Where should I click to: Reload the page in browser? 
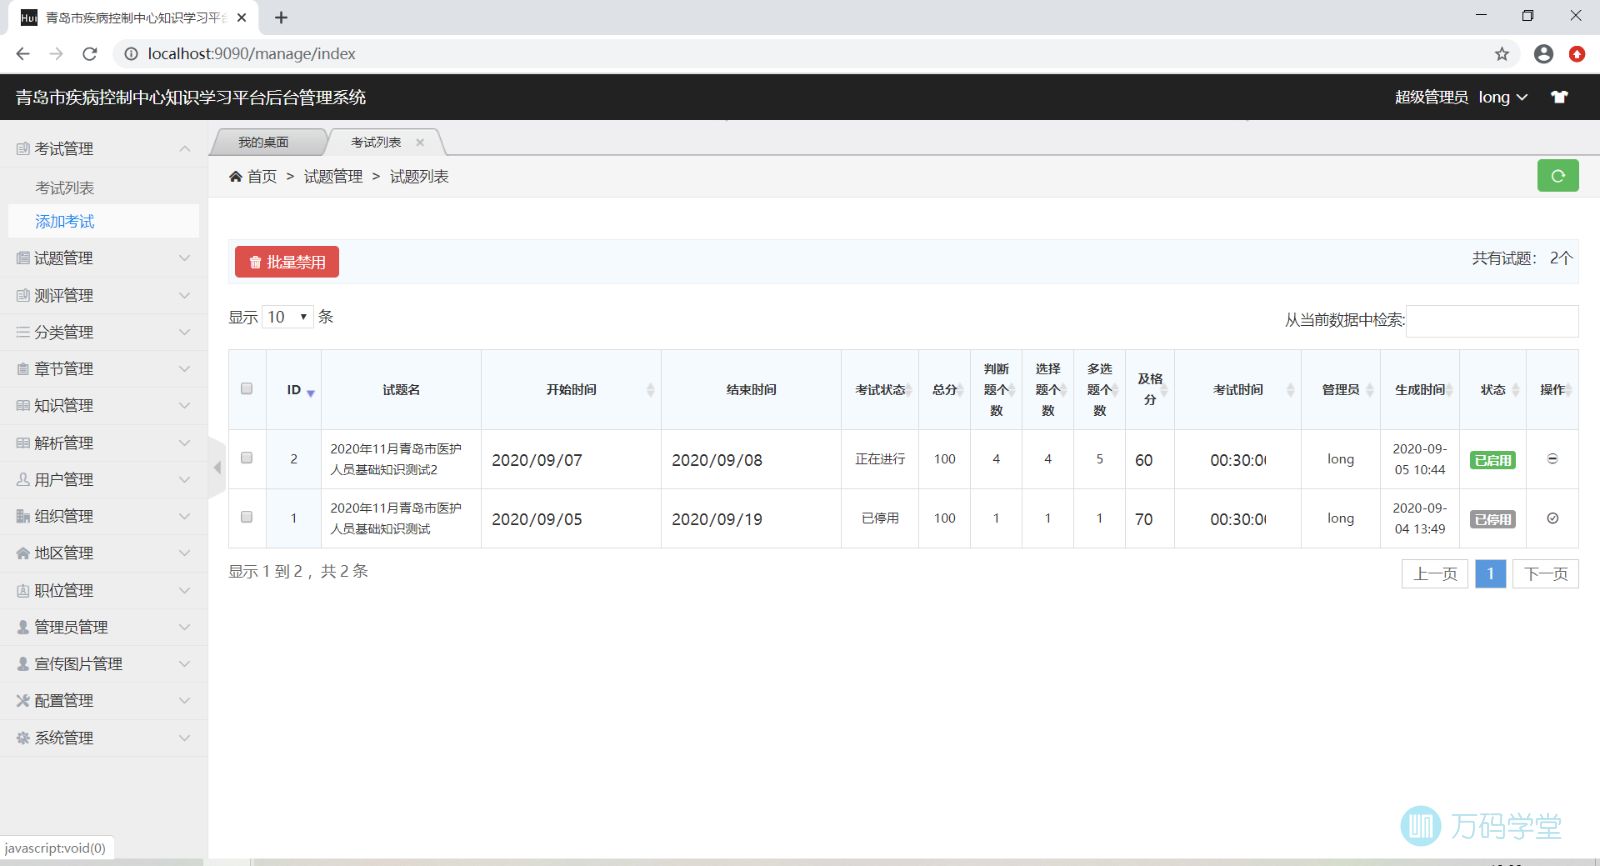pyautogui.click(x=90, y=54)
